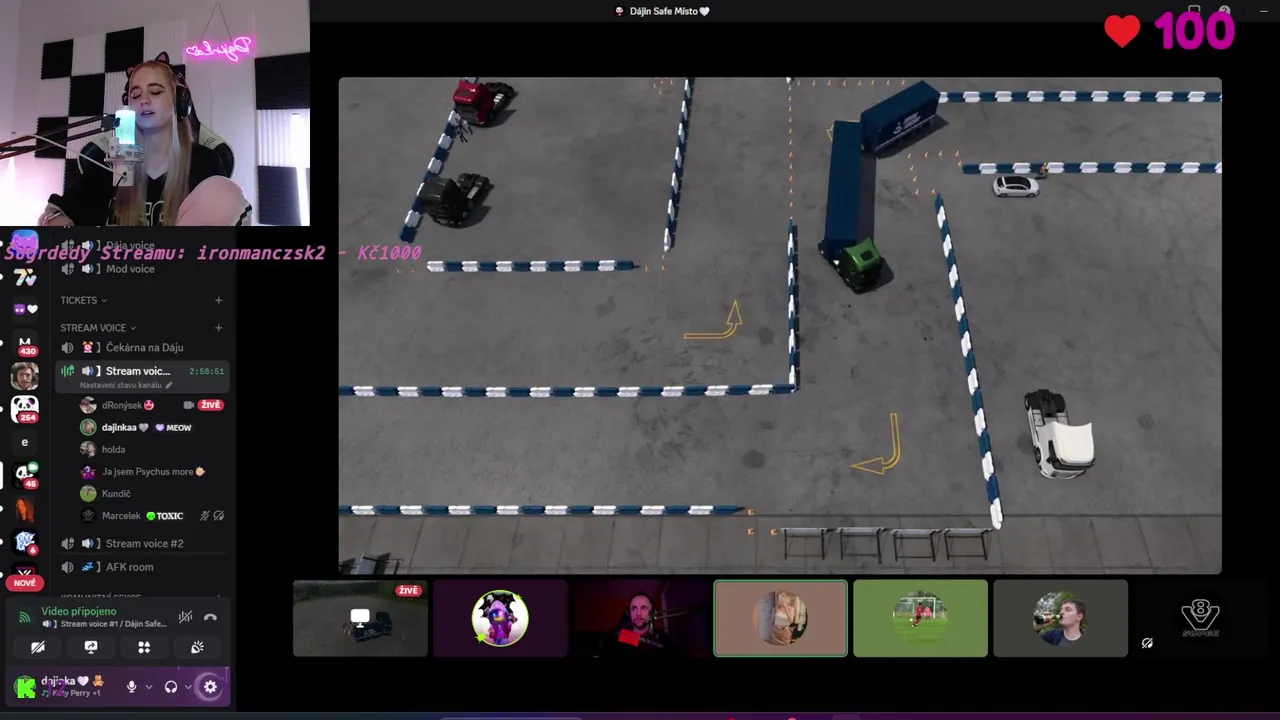Select the highlighted speaking participant tile
The height and width of the screenshot is (720, 1280).
coord(780,618)
